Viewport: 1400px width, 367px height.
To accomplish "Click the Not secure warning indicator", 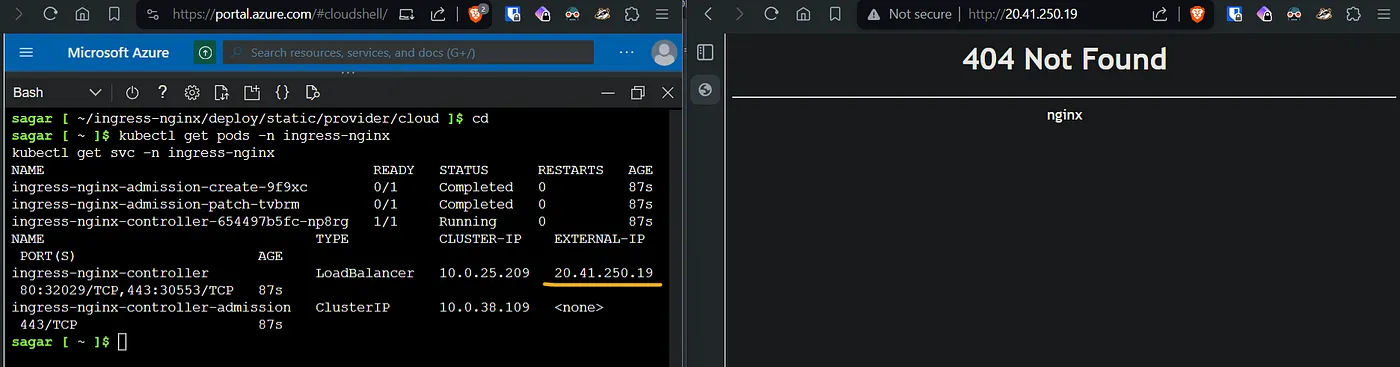I will point(909,15).
